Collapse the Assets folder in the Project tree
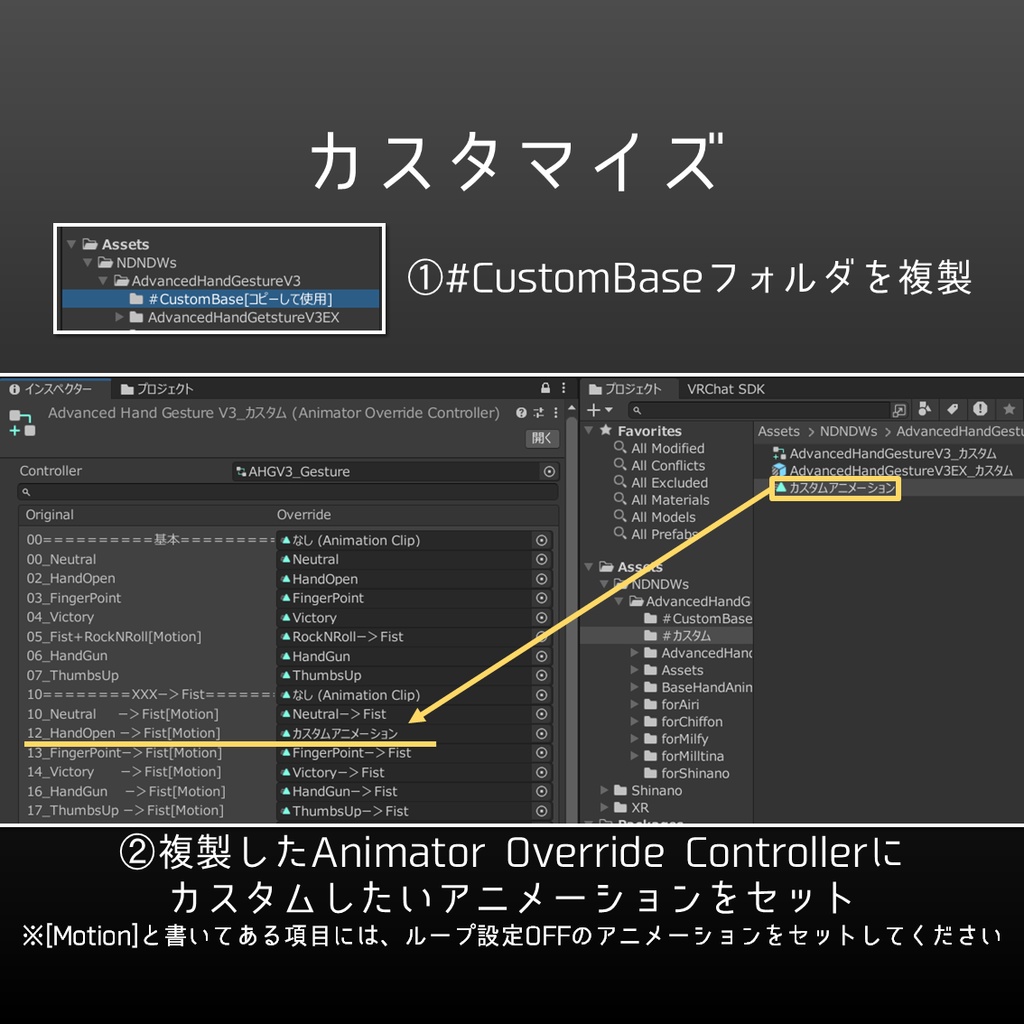The height and width of the screenshot is (1024, 1024). click(x=588, y=566)
